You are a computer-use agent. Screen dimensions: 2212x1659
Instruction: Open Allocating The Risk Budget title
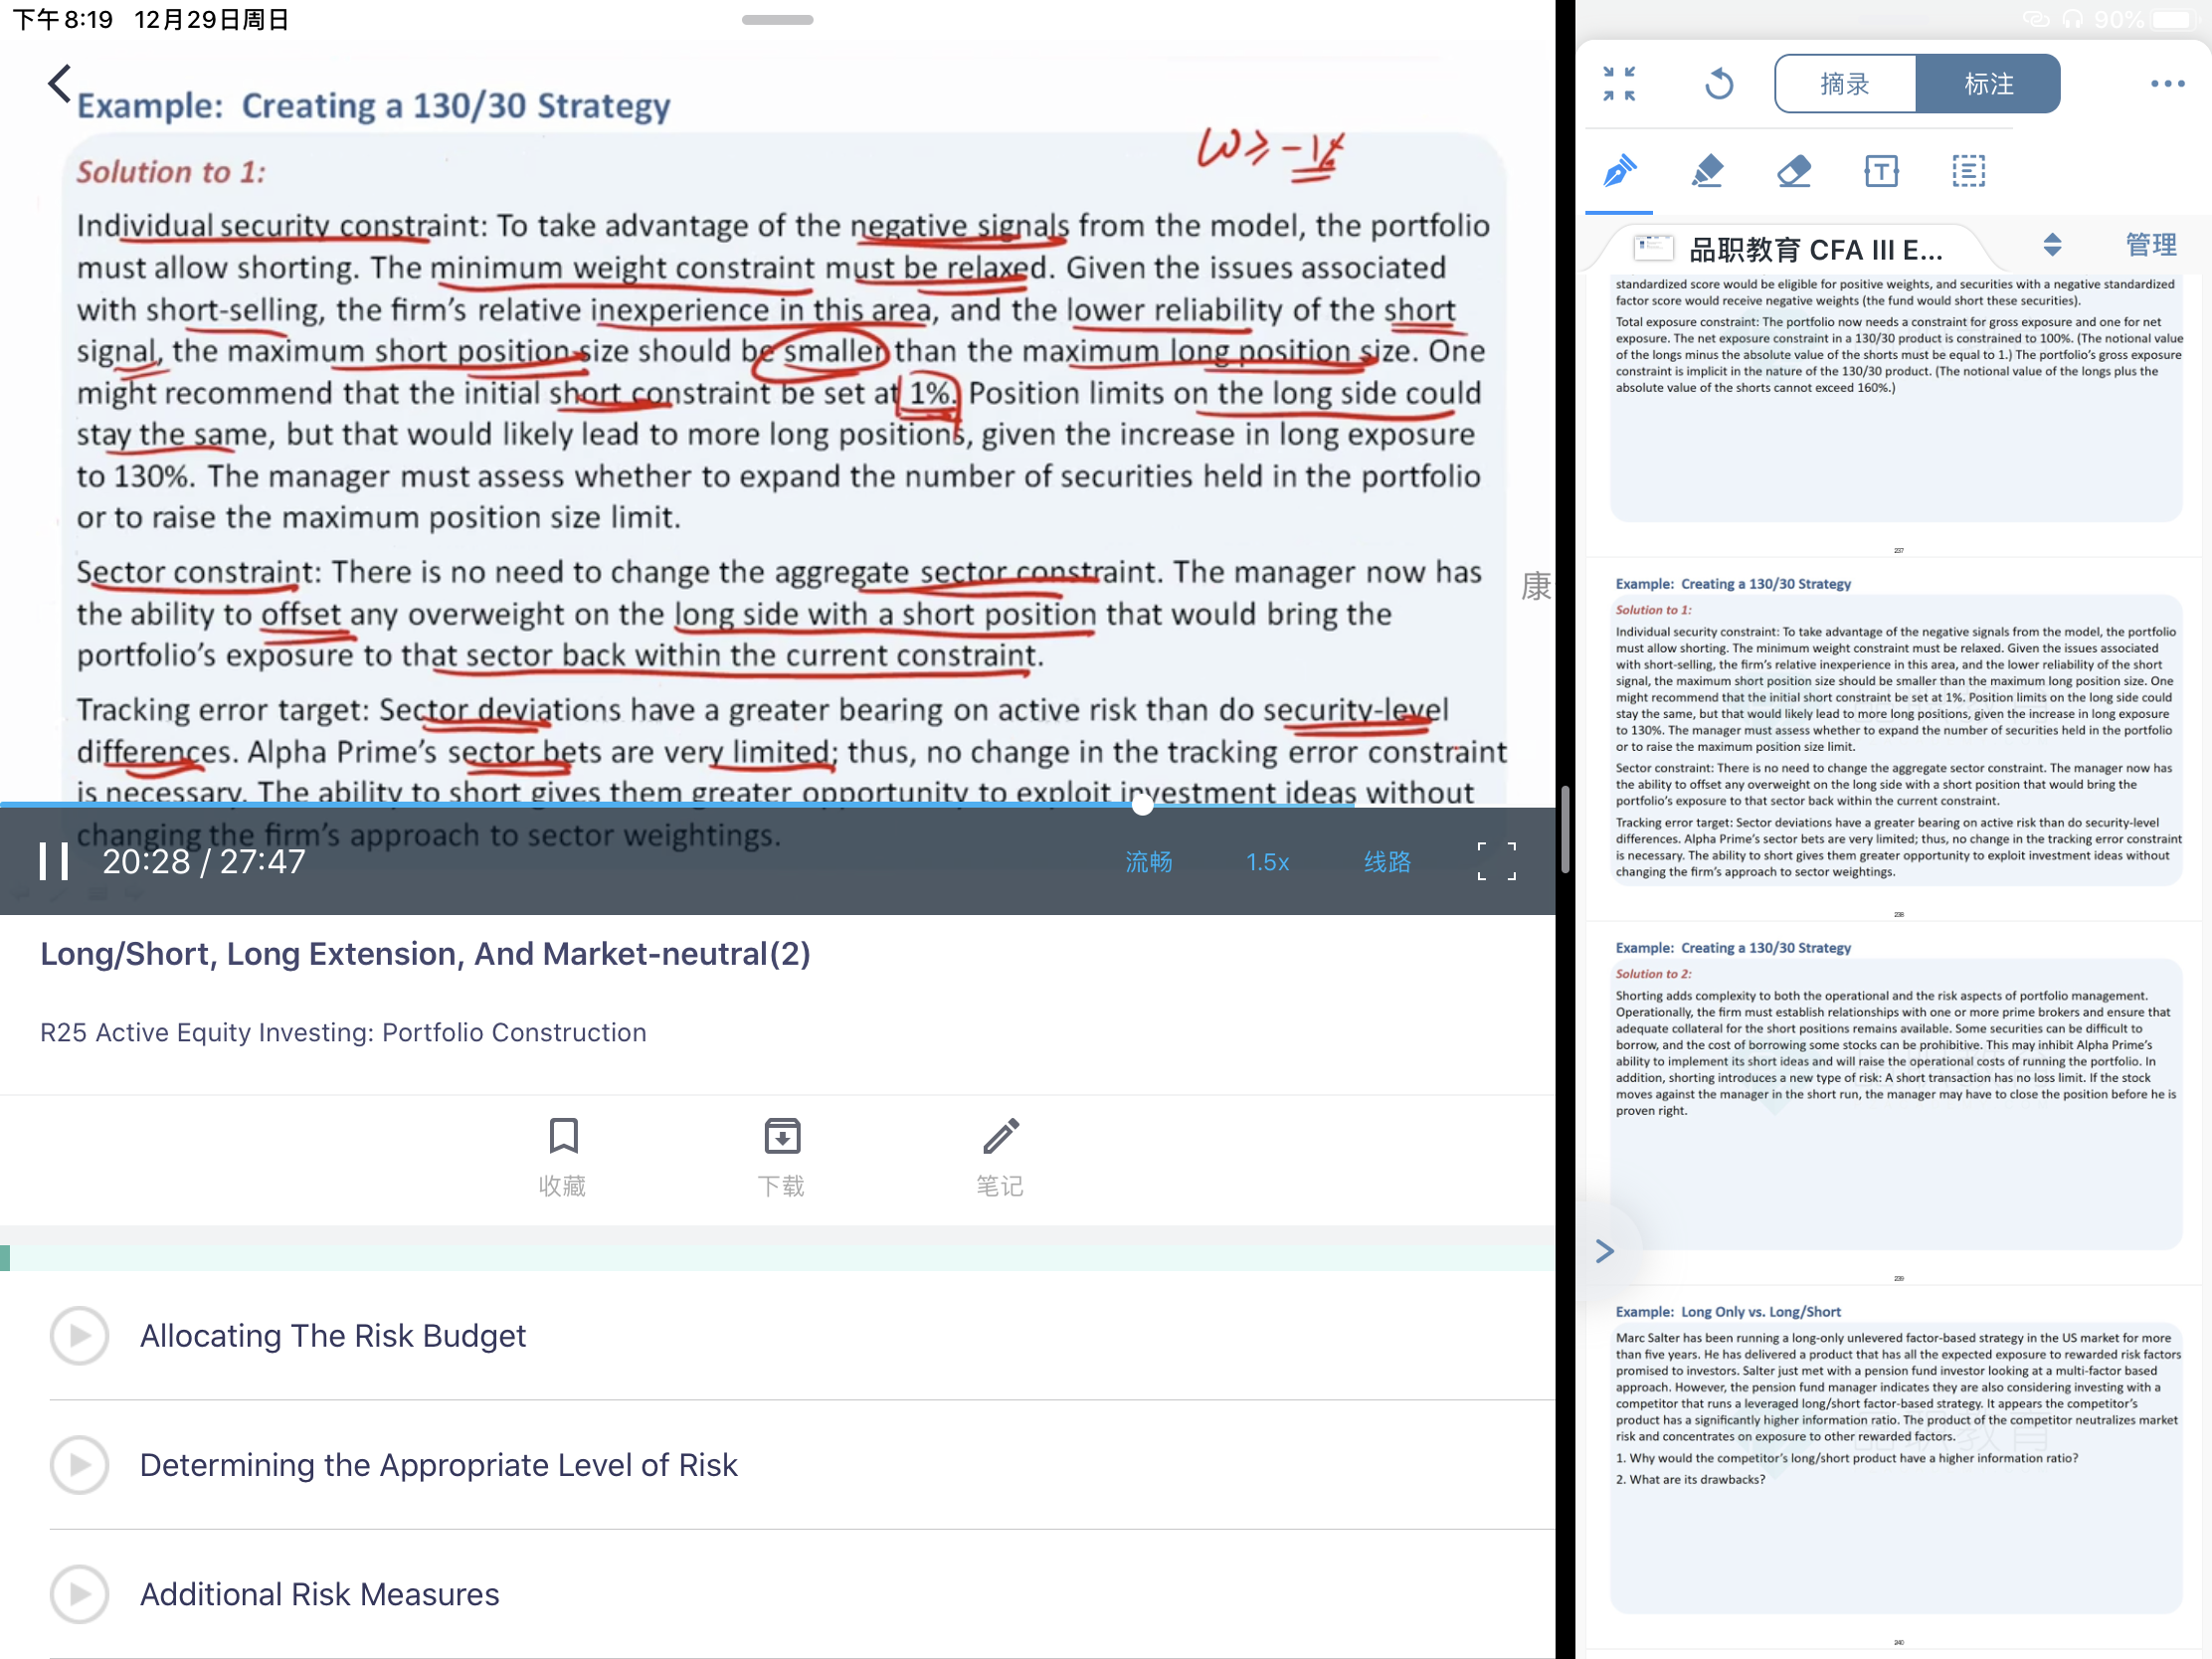333,1335
